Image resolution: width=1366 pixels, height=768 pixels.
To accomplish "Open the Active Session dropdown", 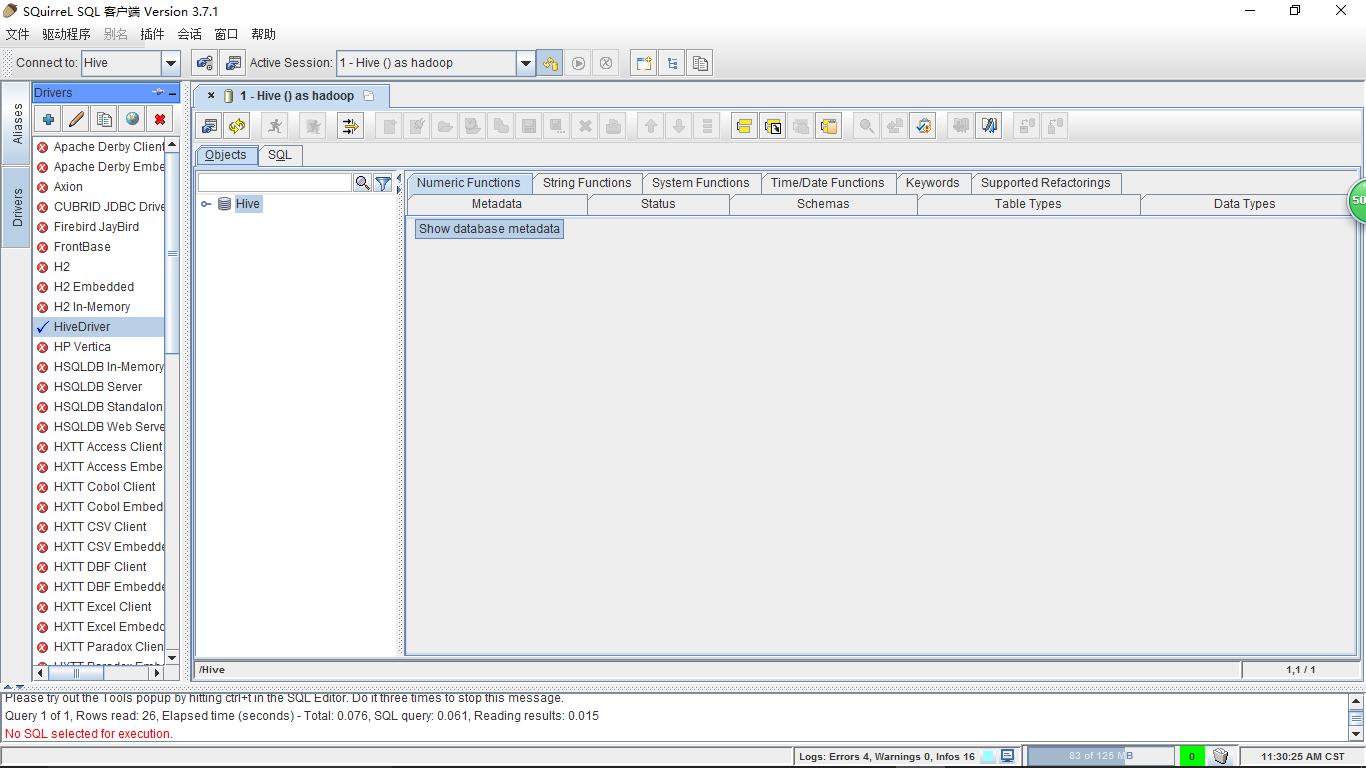I will pos(526,63).
